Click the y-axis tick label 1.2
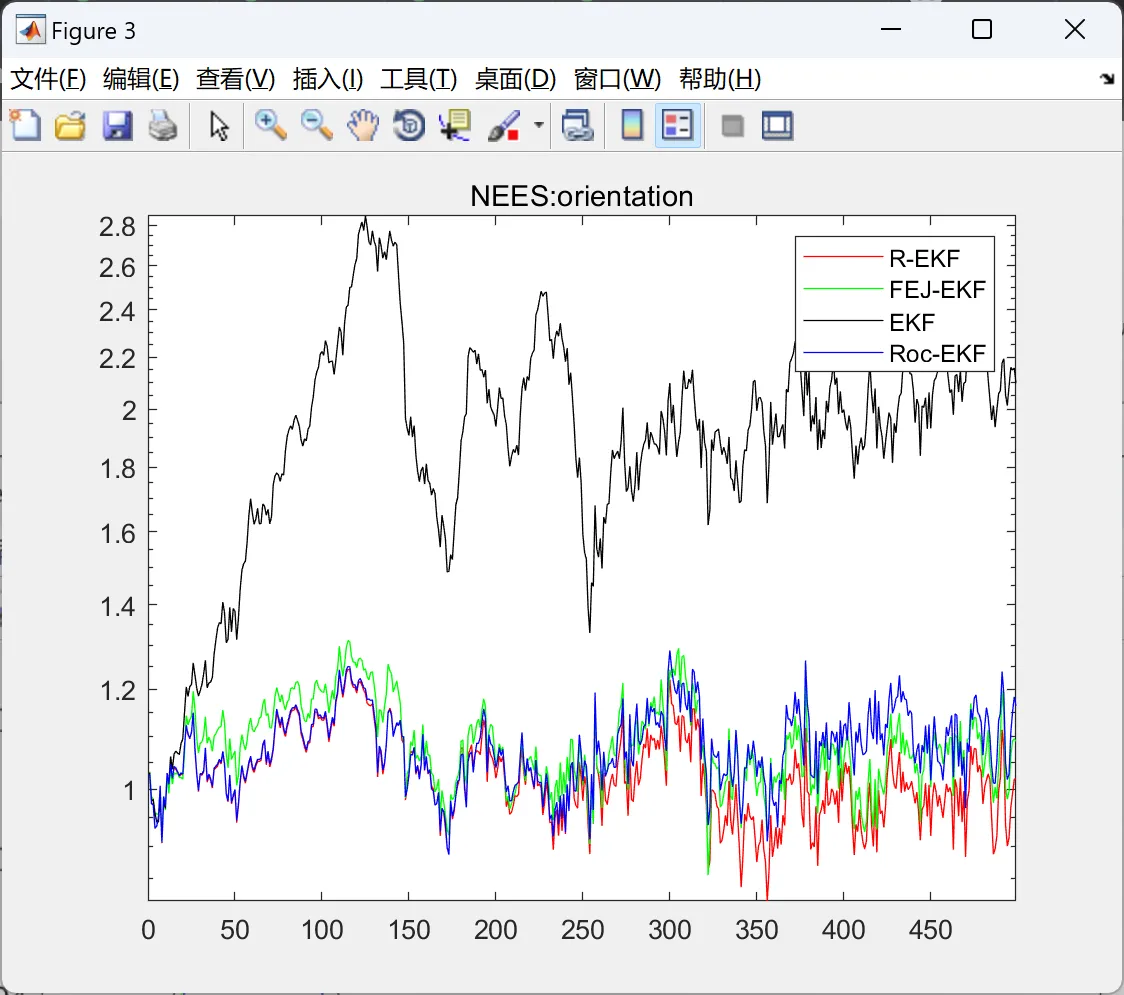The image size is (1124, 995). pyautogui.click(x=118, y=691)
